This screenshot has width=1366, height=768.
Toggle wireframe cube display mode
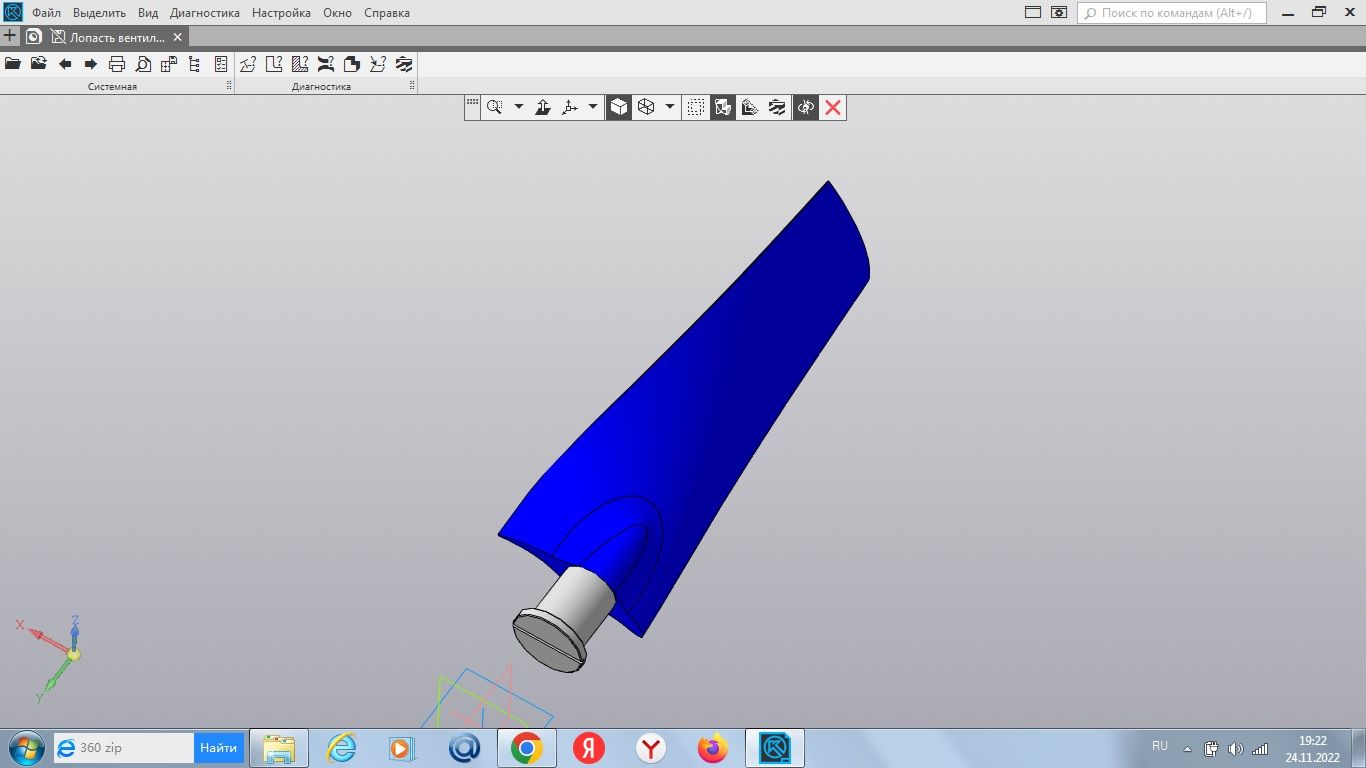[x=646, y=107]
